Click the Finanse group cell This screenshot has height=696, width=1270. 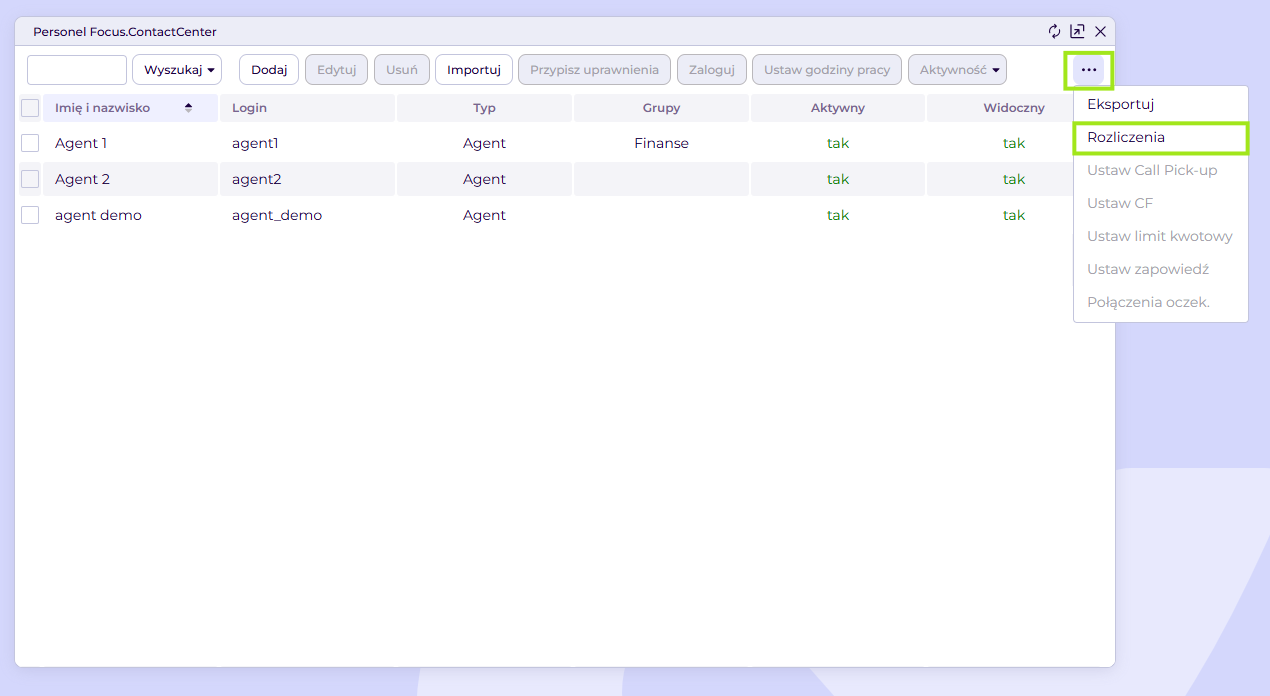tap(661, 143)
